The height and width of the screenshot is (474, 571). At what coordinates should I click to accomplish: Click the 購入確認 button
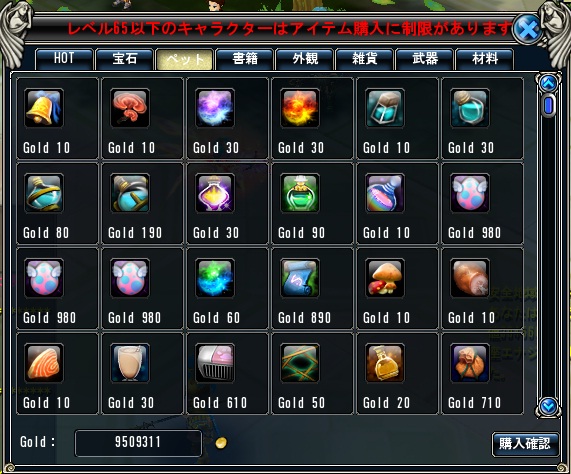click(525, 443)
